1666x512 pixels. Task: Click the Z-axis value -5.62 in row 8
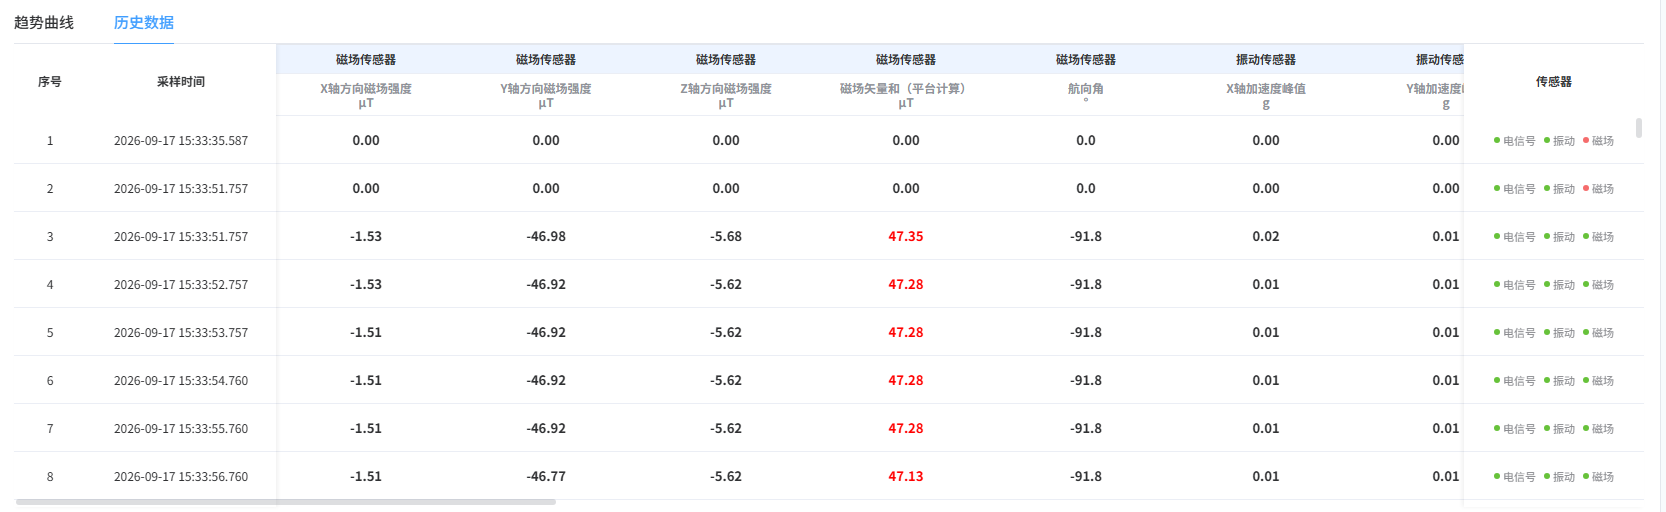[726, 477]
